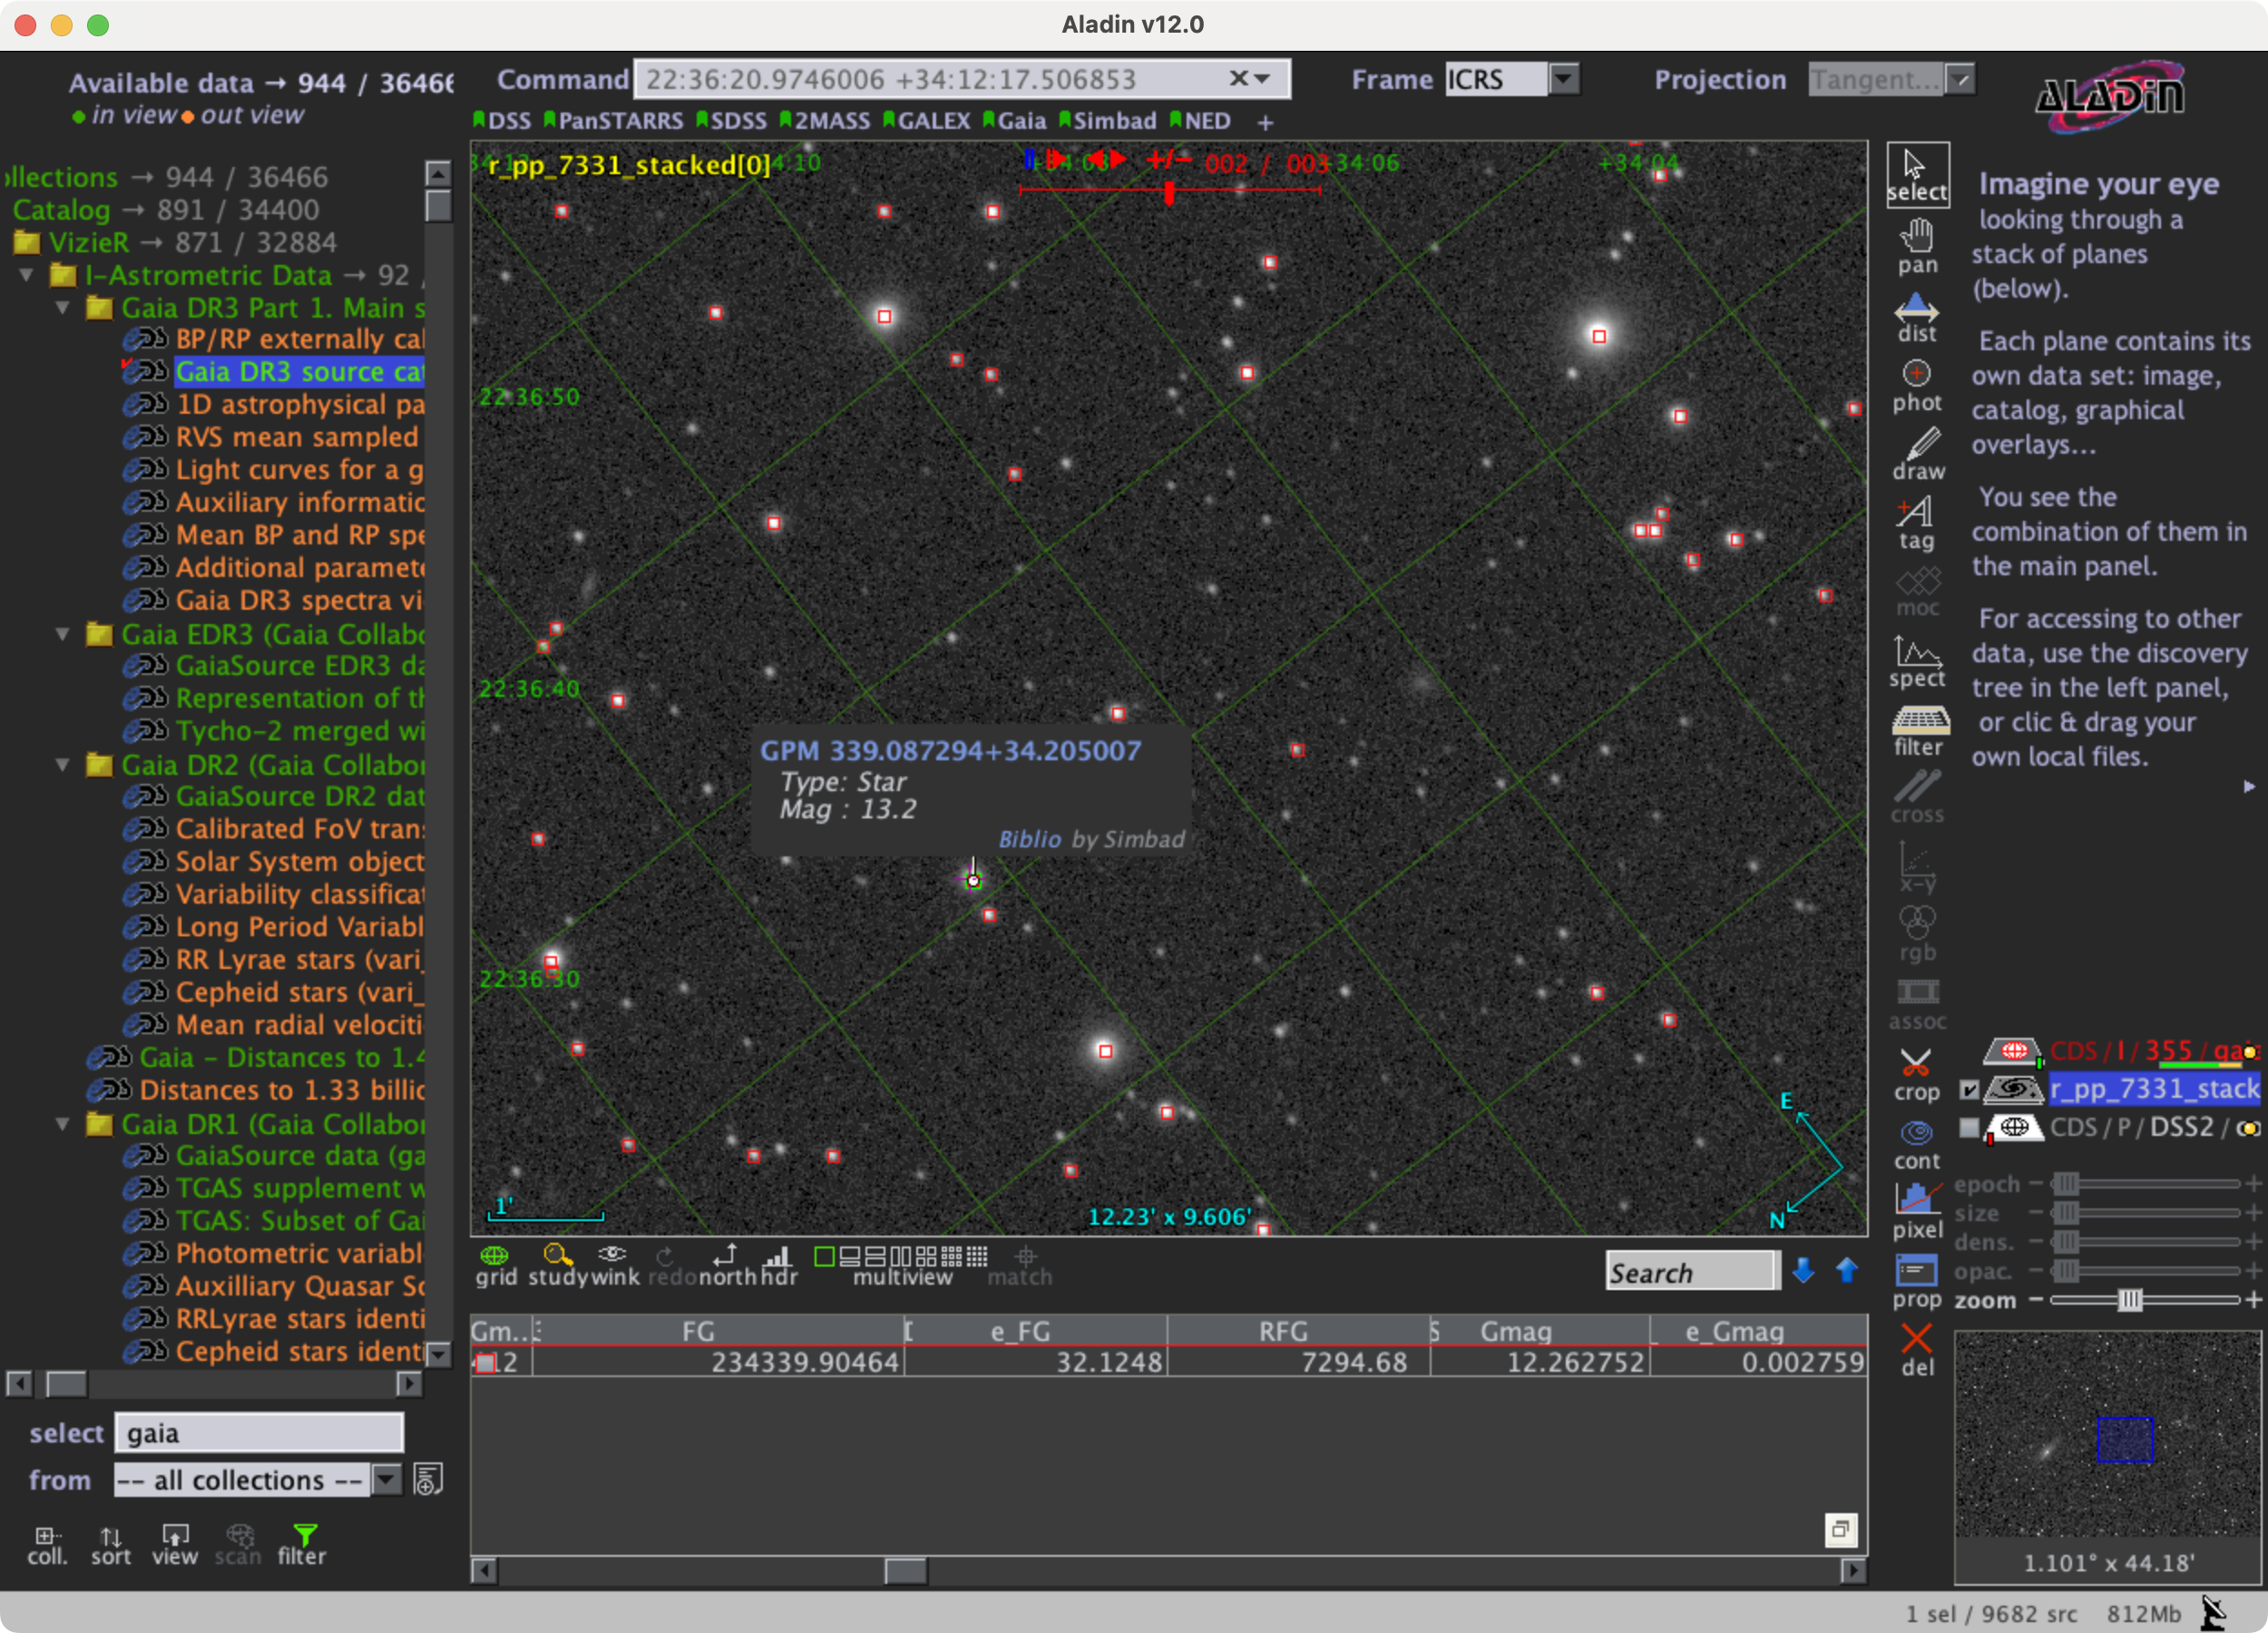The image size is (2268, 1633).
Task: Open the NED bookmark
Action: click(1200, 121)
